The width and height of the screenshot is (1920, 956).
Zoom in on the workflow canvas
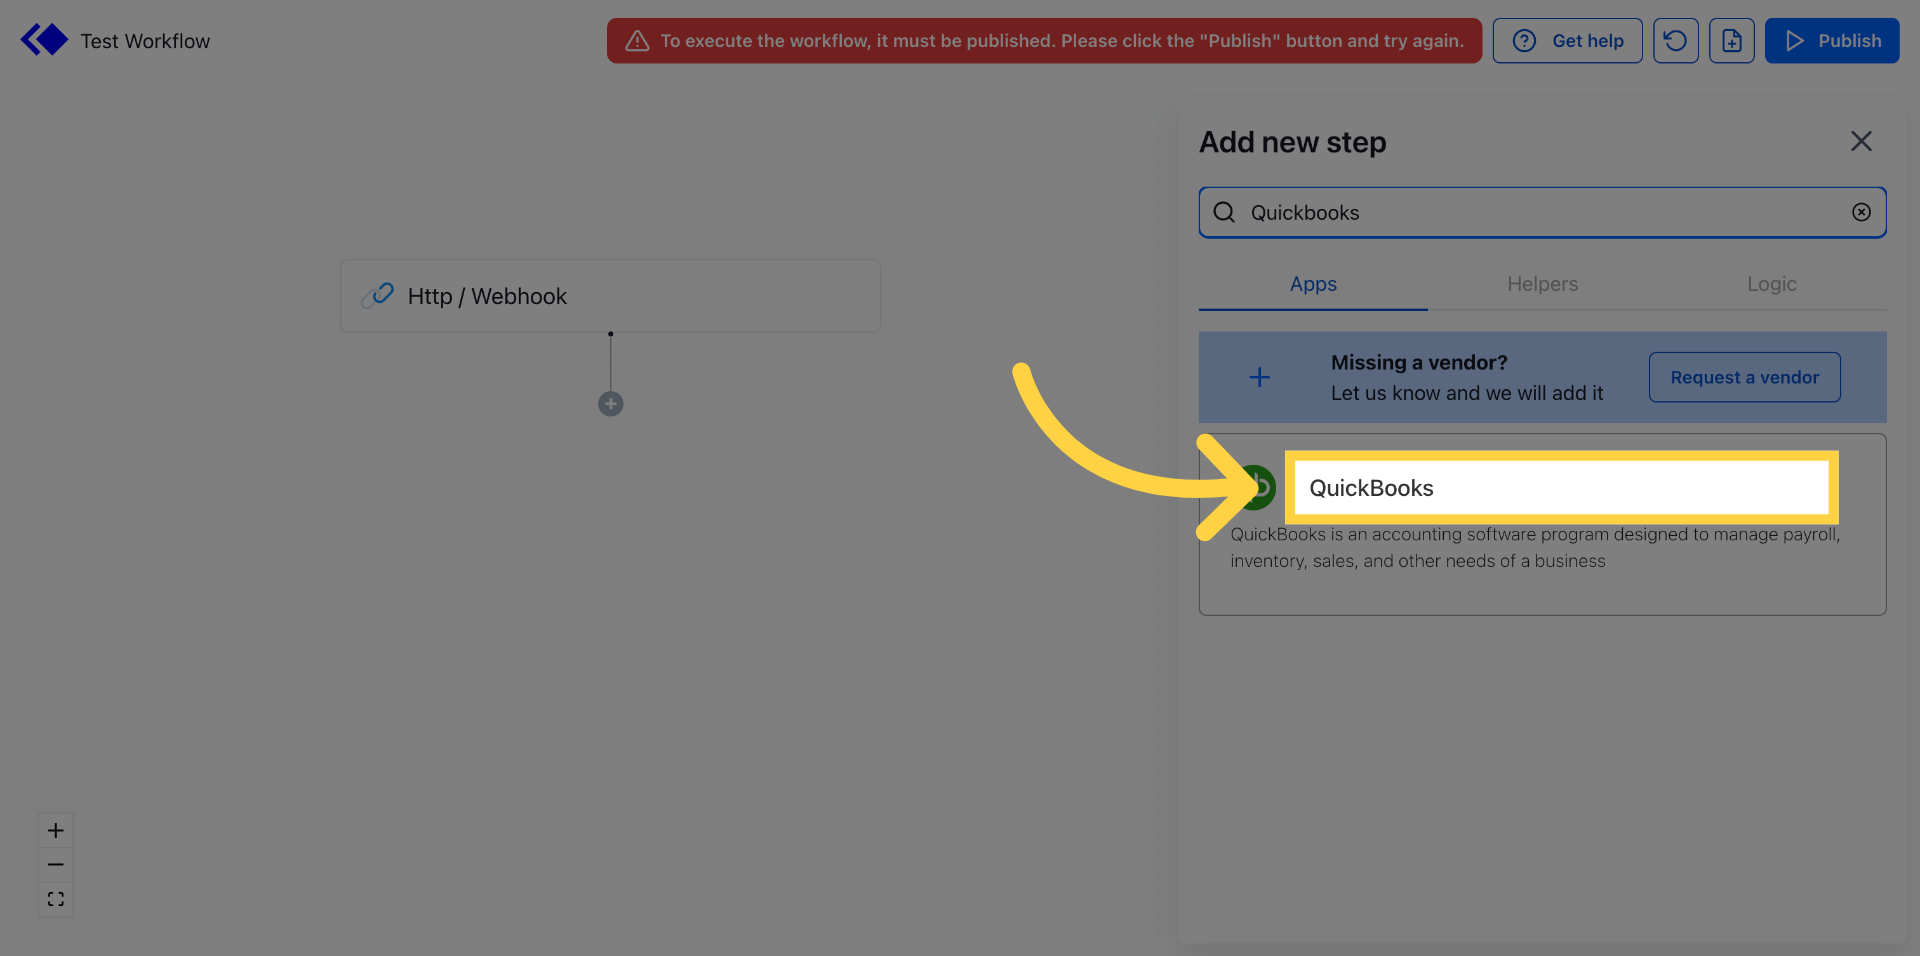[x=55, y=830]
